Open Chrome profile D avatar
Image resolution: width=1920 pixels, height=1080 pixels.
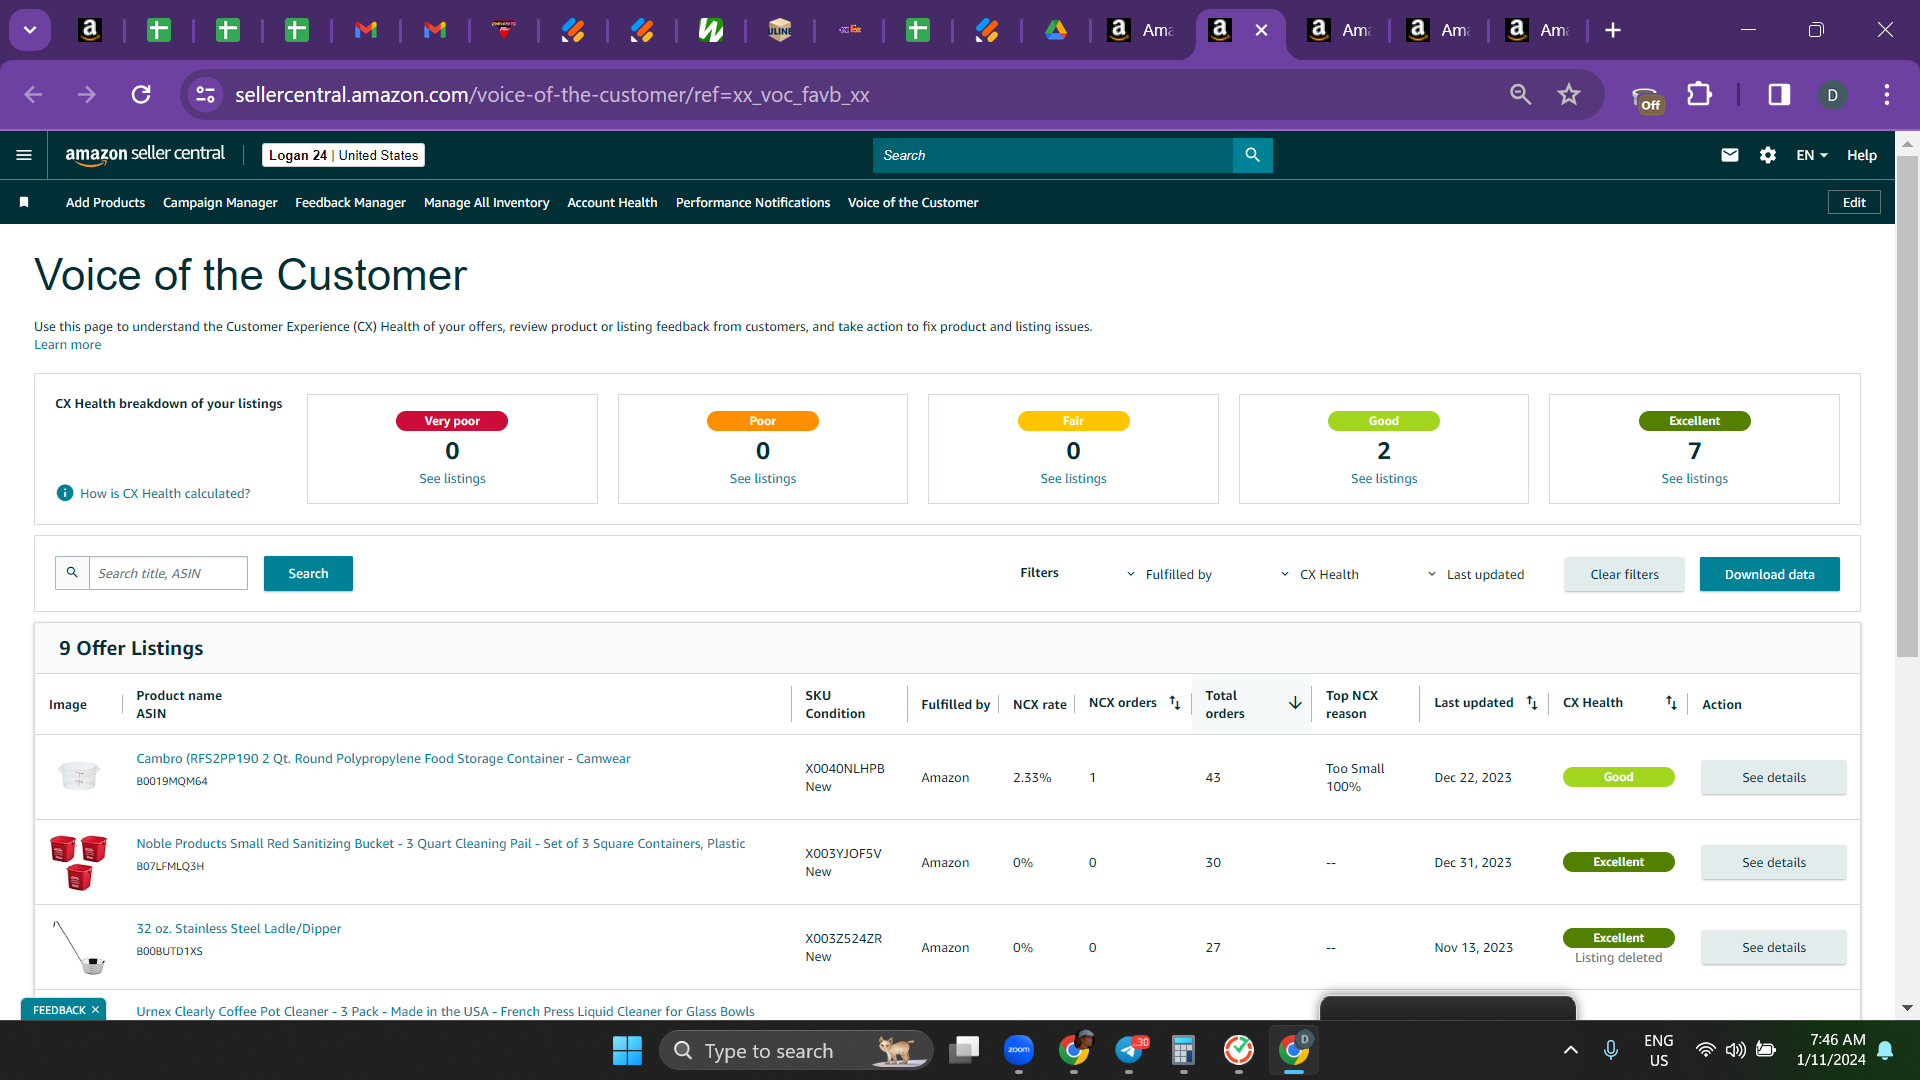click(1832, 94)
